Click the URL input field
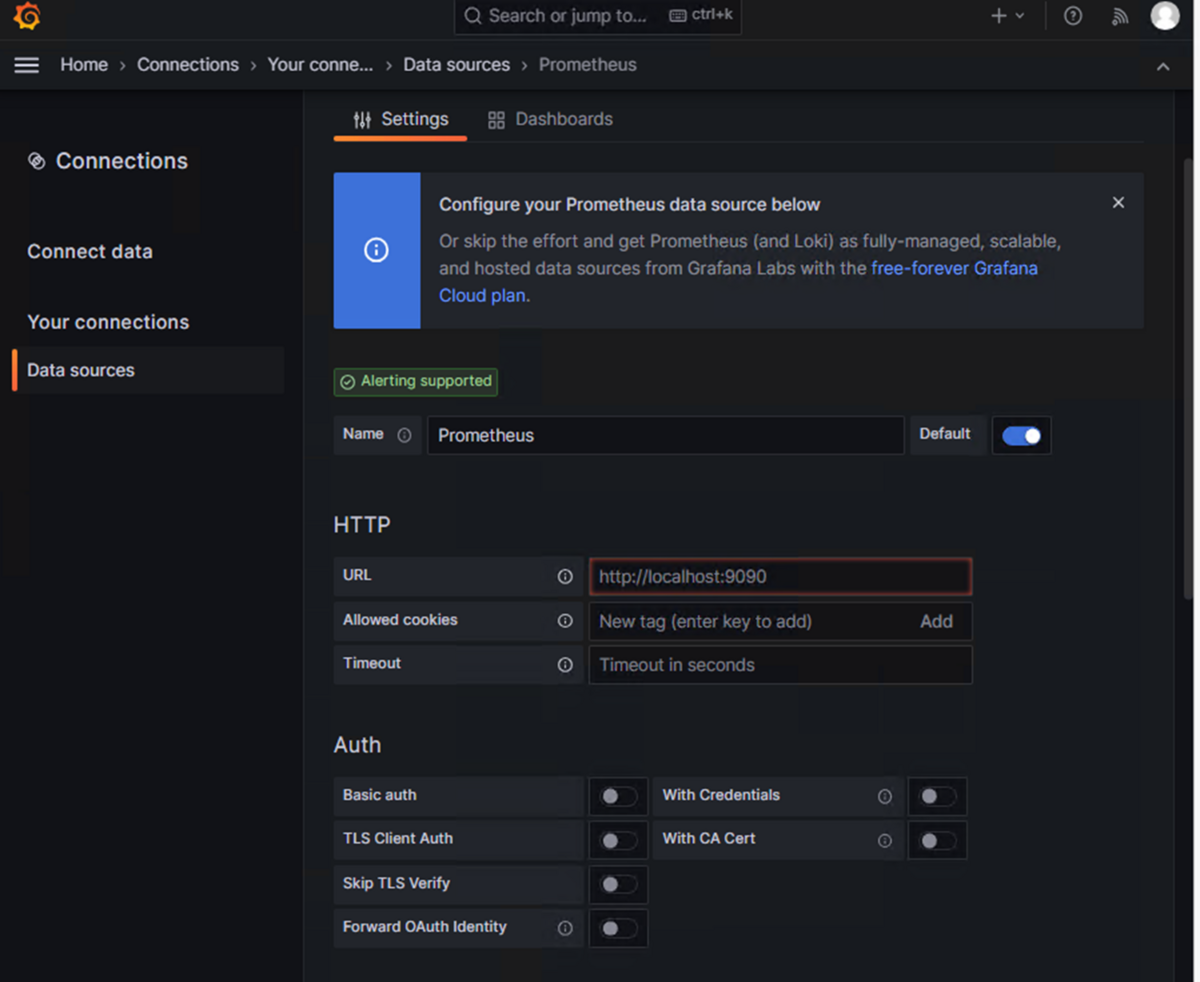This screenshot has width=1200, height=982. click(780, 577)
